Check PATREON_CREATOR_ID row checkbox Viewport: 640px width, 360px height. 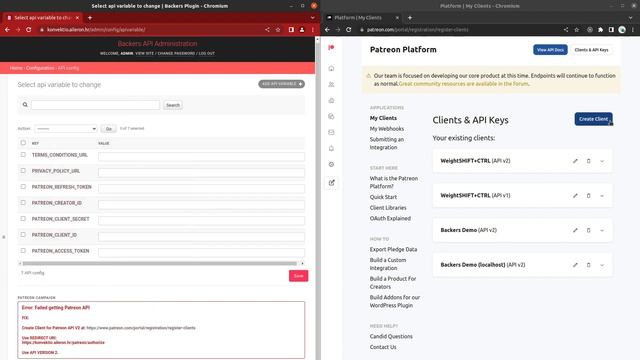point(23,202)
